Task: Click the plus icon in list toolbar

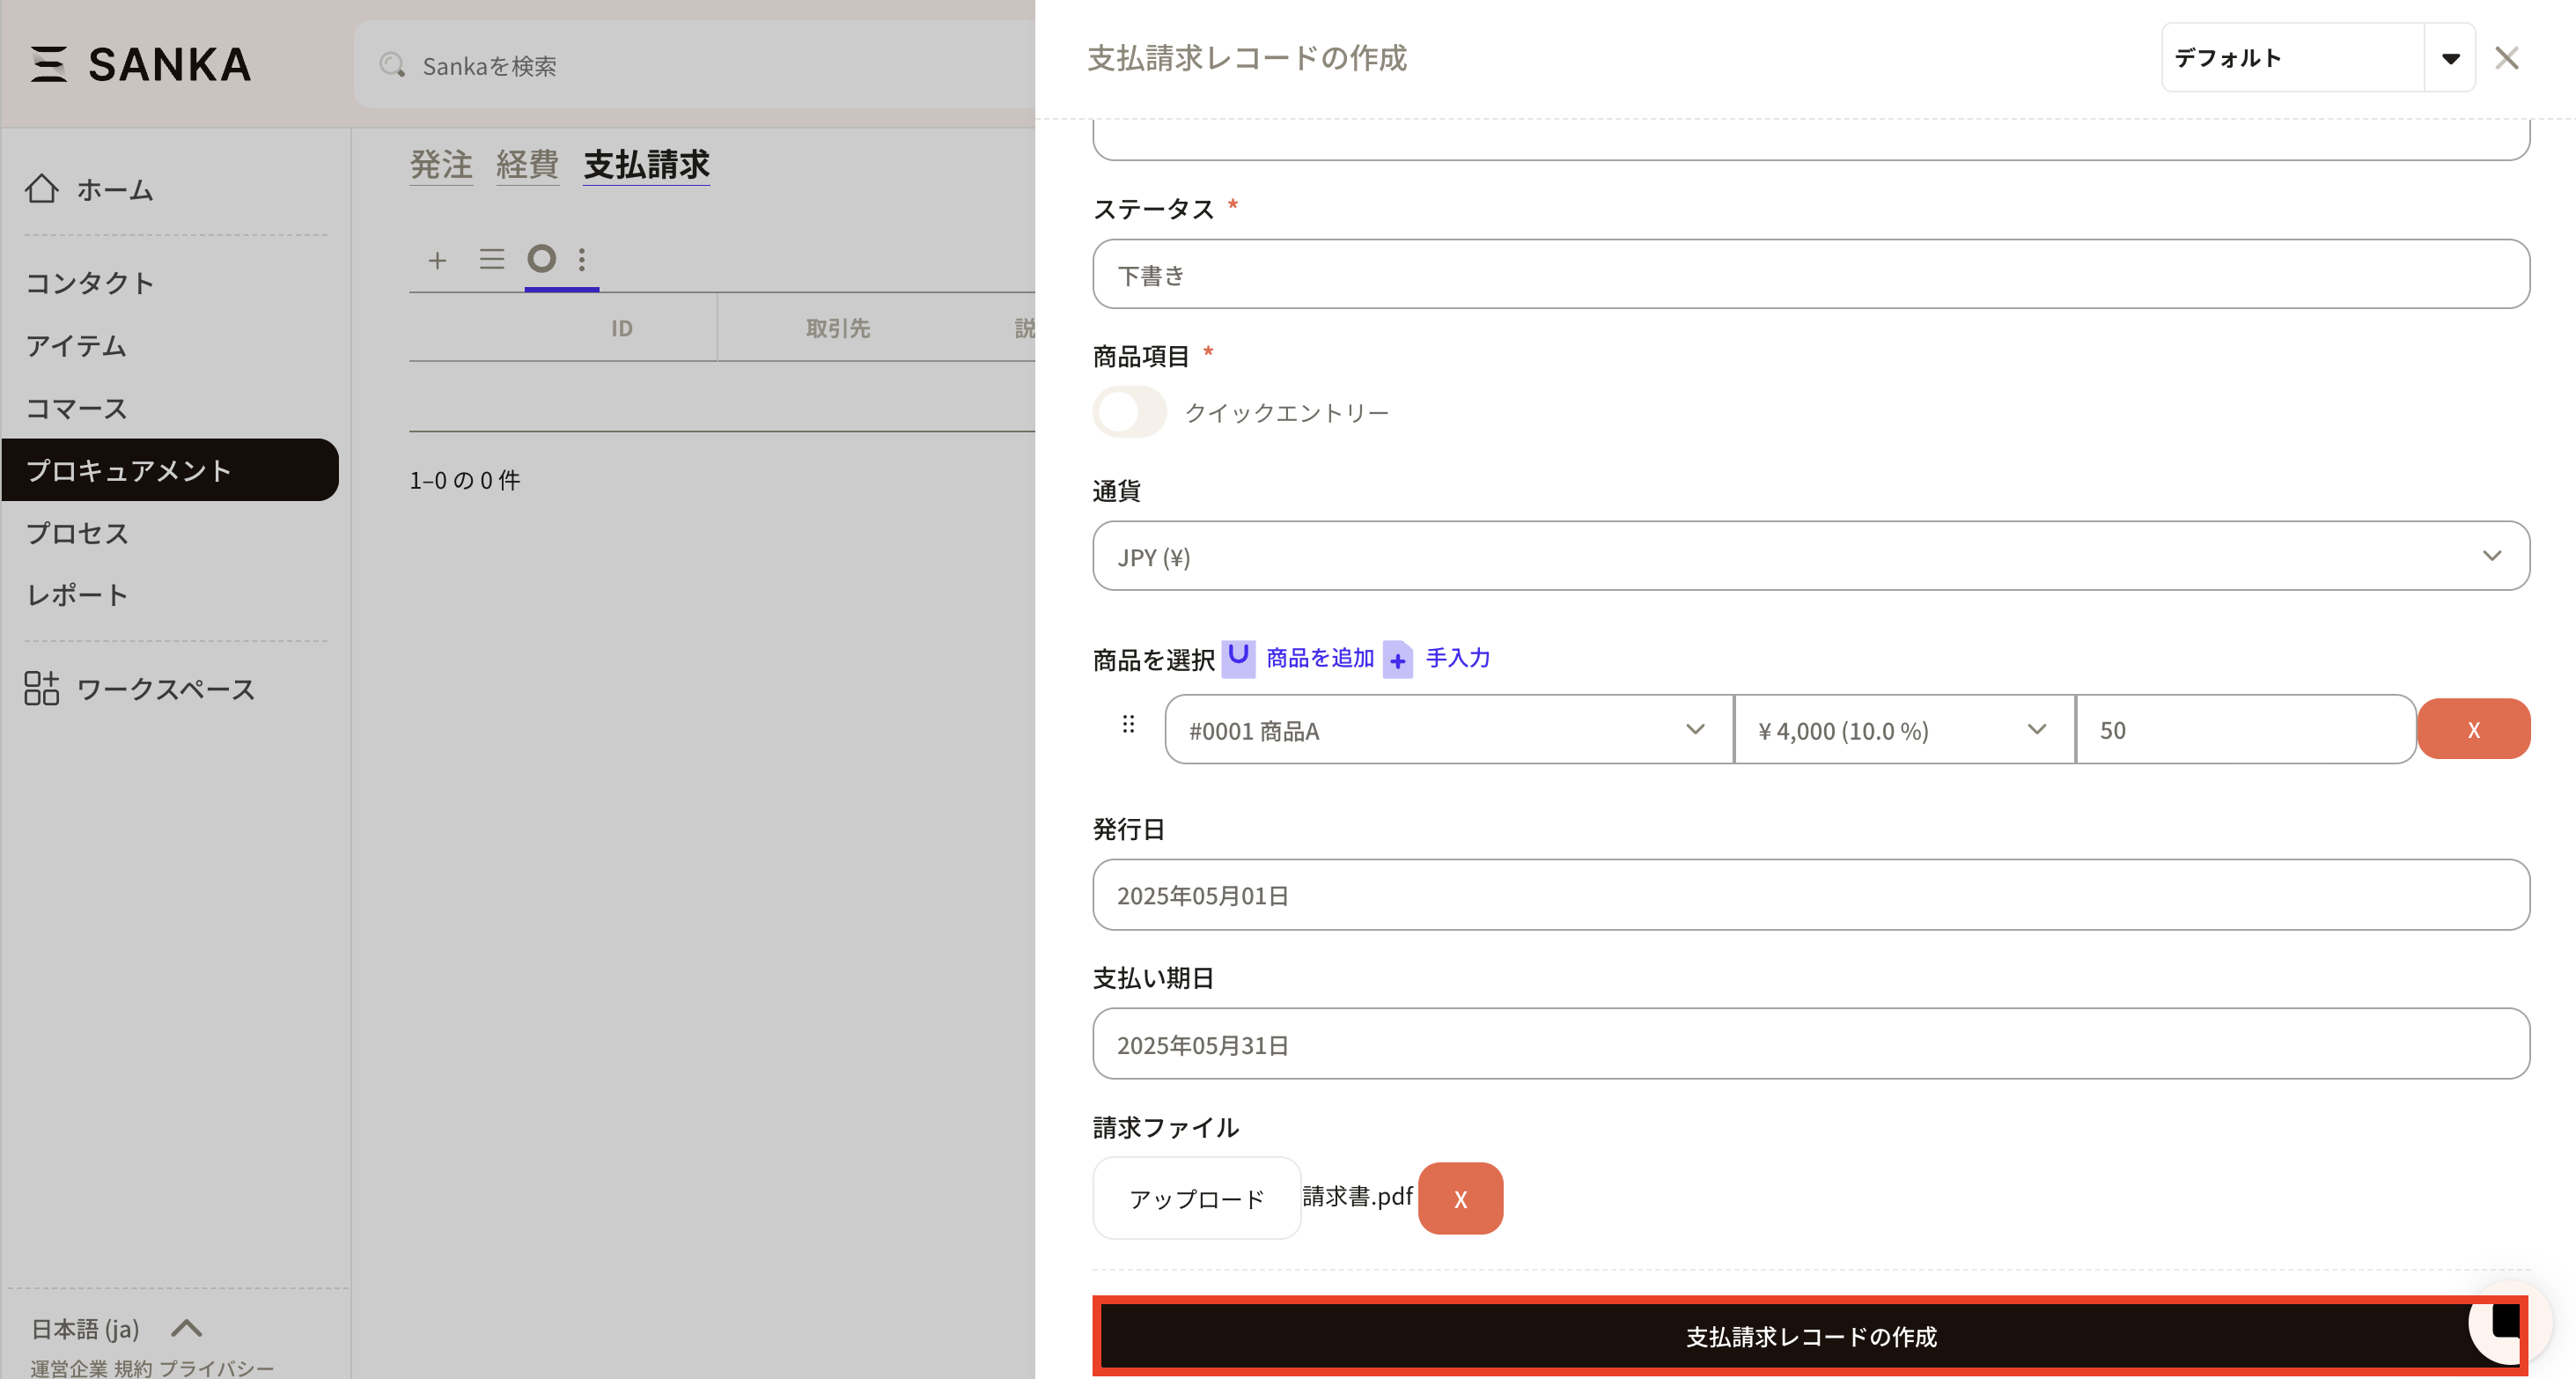Action: coord(437,260)
